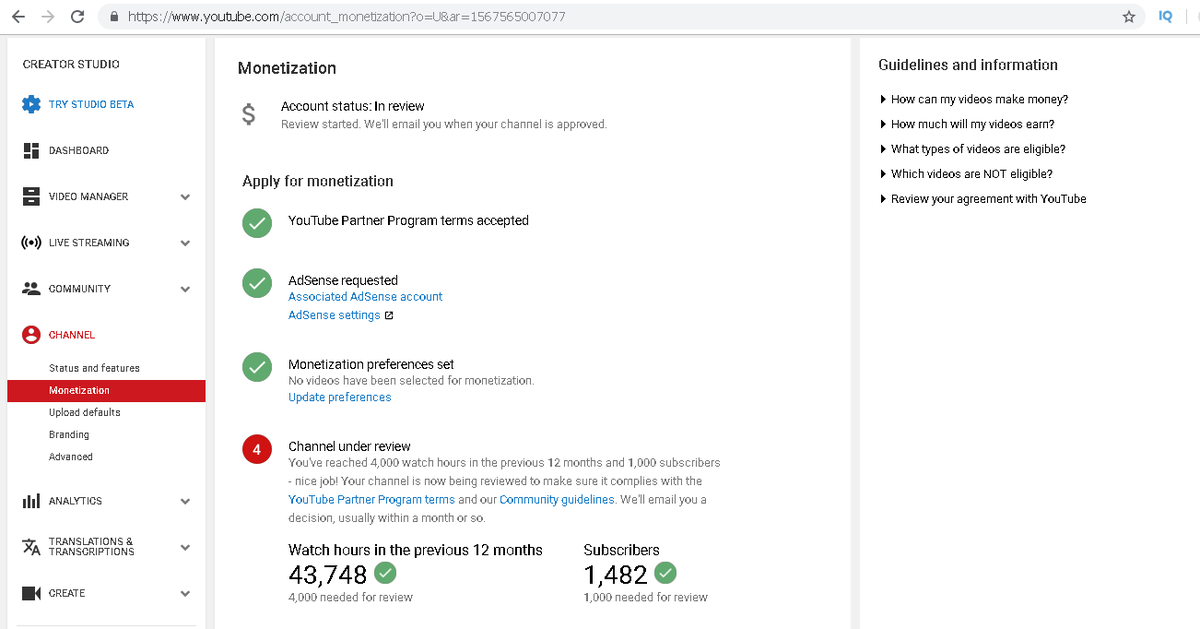Click 'Account status: In review' text
This screenshot has height=629, width=1200.
click(352, 106)
